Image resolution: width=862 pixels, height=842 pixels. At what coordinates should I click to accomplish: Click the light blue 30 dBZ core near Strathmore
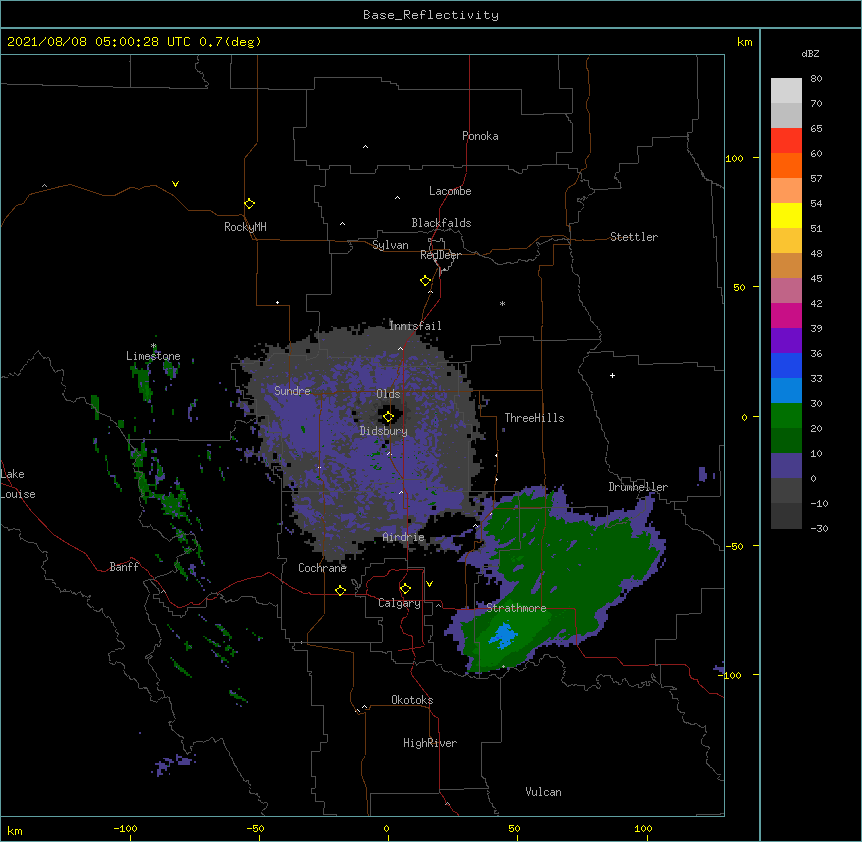click(504, 635)
